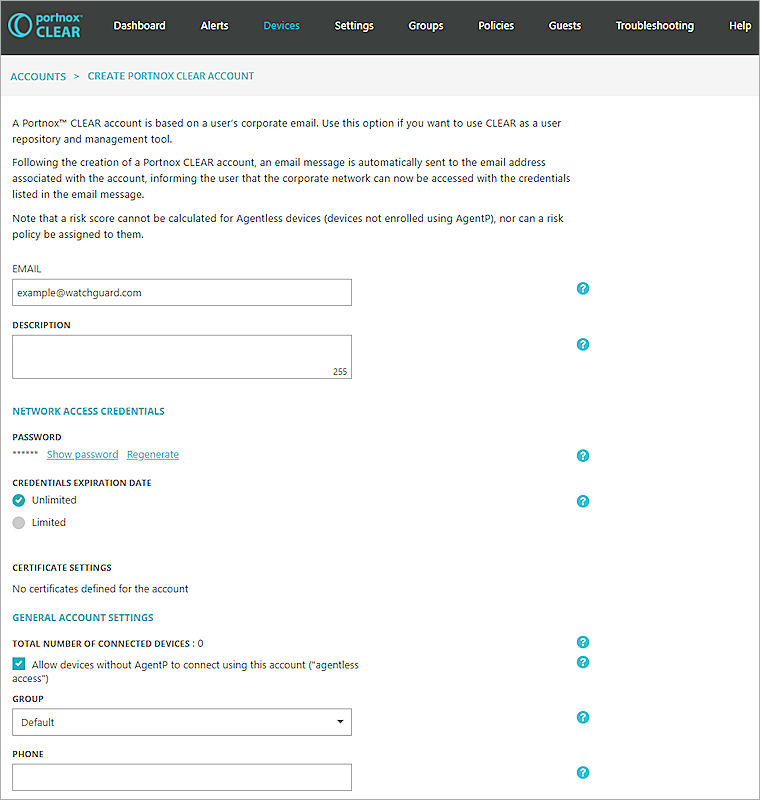The width and height of the screenshot is (760, 800).
Task: Navigate to the Settings menu
Action: coord(354,25)
